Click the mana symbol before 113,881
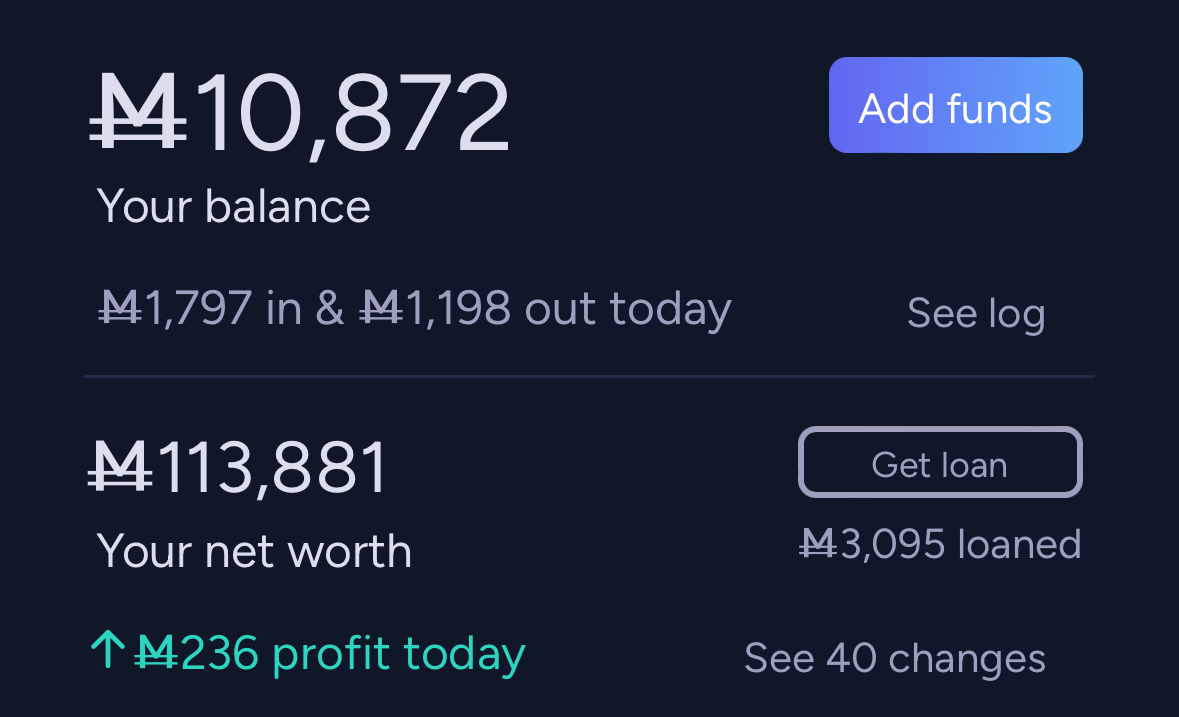This screenshot has height=717, width=1179. (x=120, y=467)
